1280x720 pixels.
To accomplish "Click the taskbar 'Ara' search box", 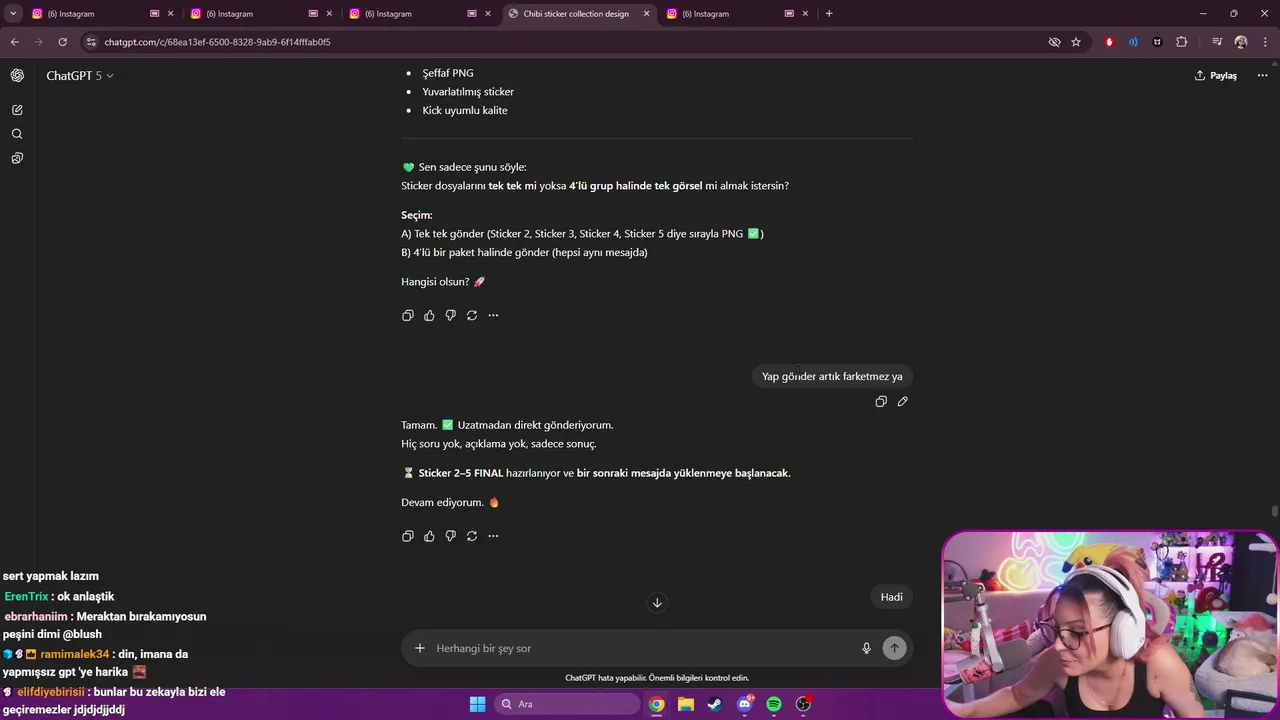I will (x=567, y=704).
